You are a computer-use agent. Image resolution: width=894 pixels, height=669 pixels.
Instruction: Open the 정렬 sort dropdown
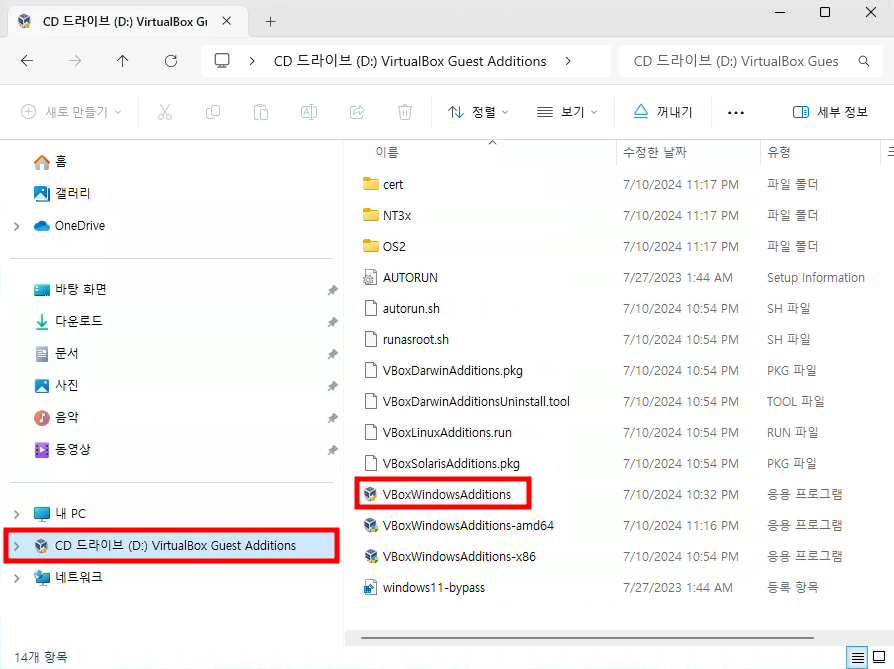tap(478, 112)
